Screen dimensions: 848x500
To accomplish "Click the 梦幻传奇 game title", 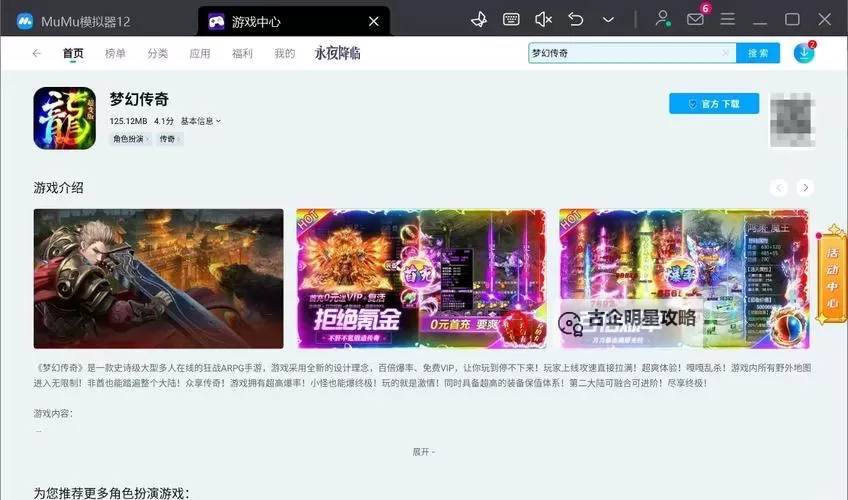I will coord(139,99).
